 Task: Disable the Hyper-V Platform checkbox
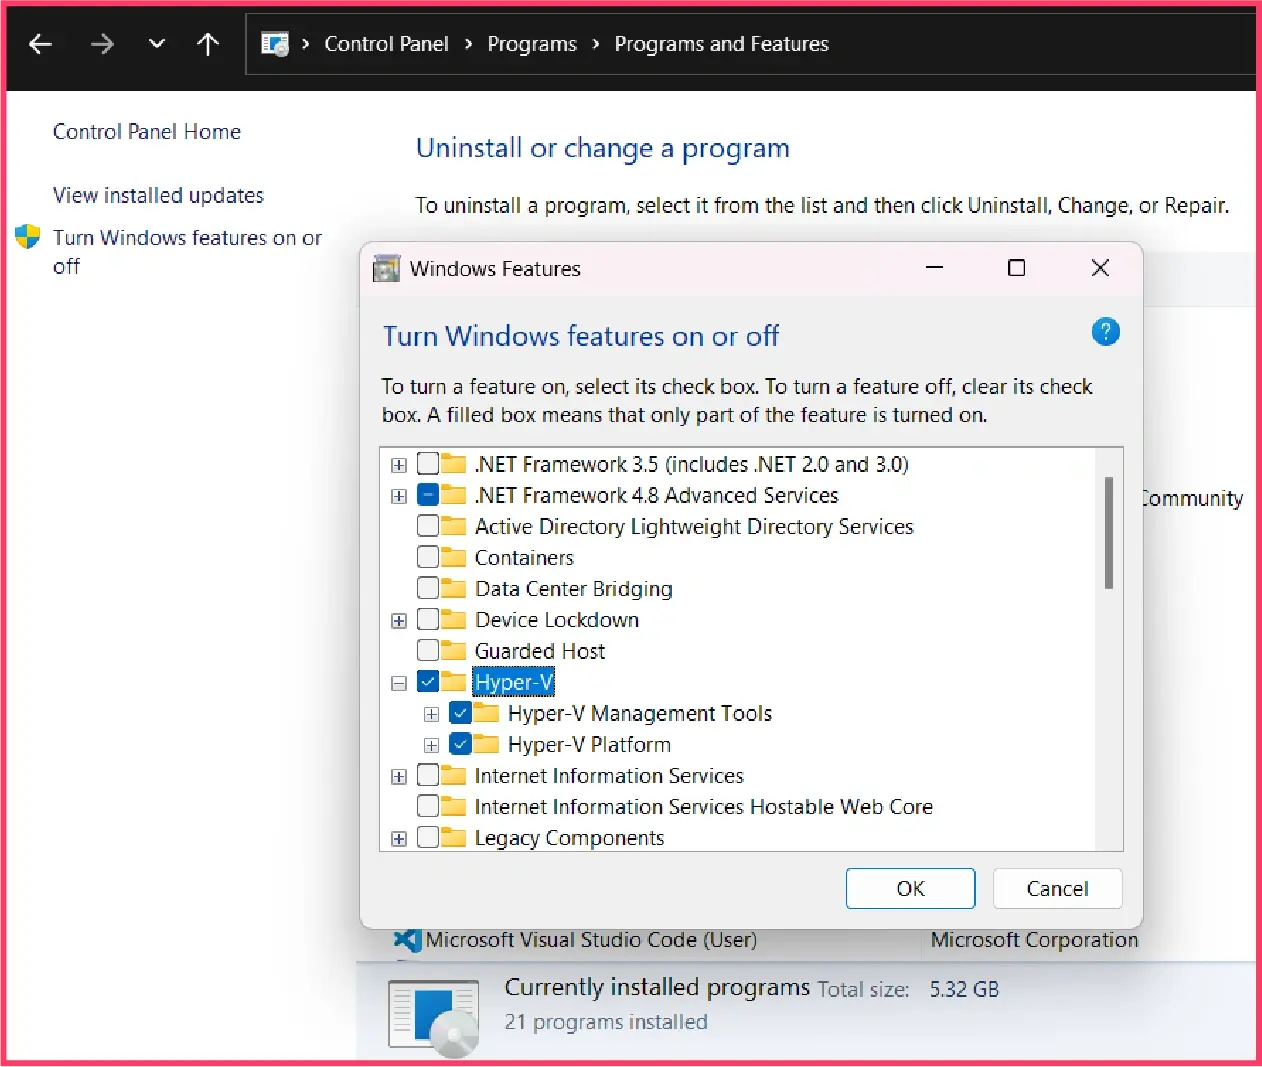coord(461,744)
